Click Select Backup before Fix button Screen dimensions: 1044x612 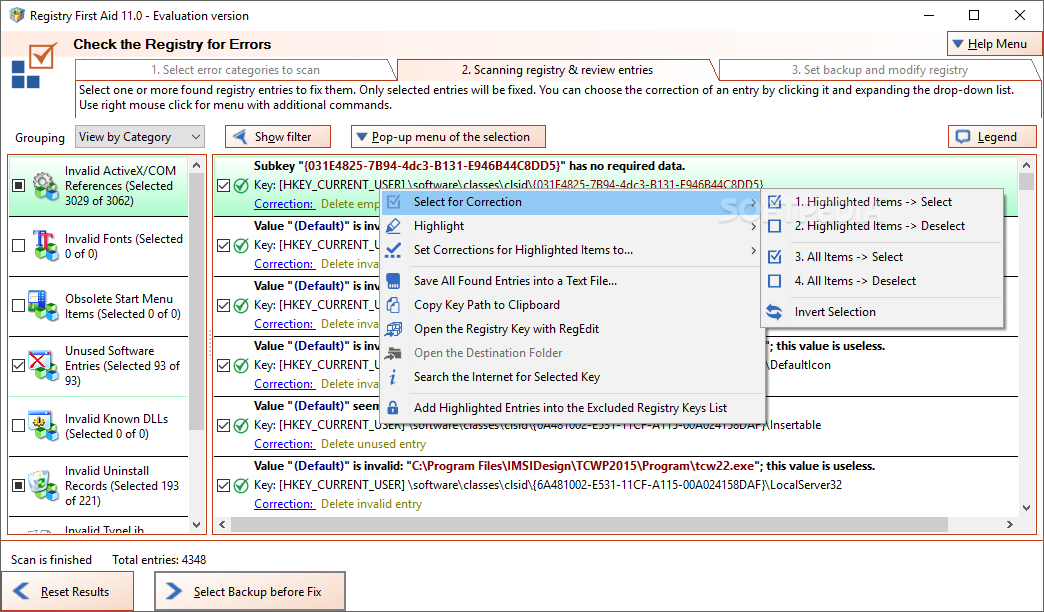pyautogui.click(x=250, y=591)
